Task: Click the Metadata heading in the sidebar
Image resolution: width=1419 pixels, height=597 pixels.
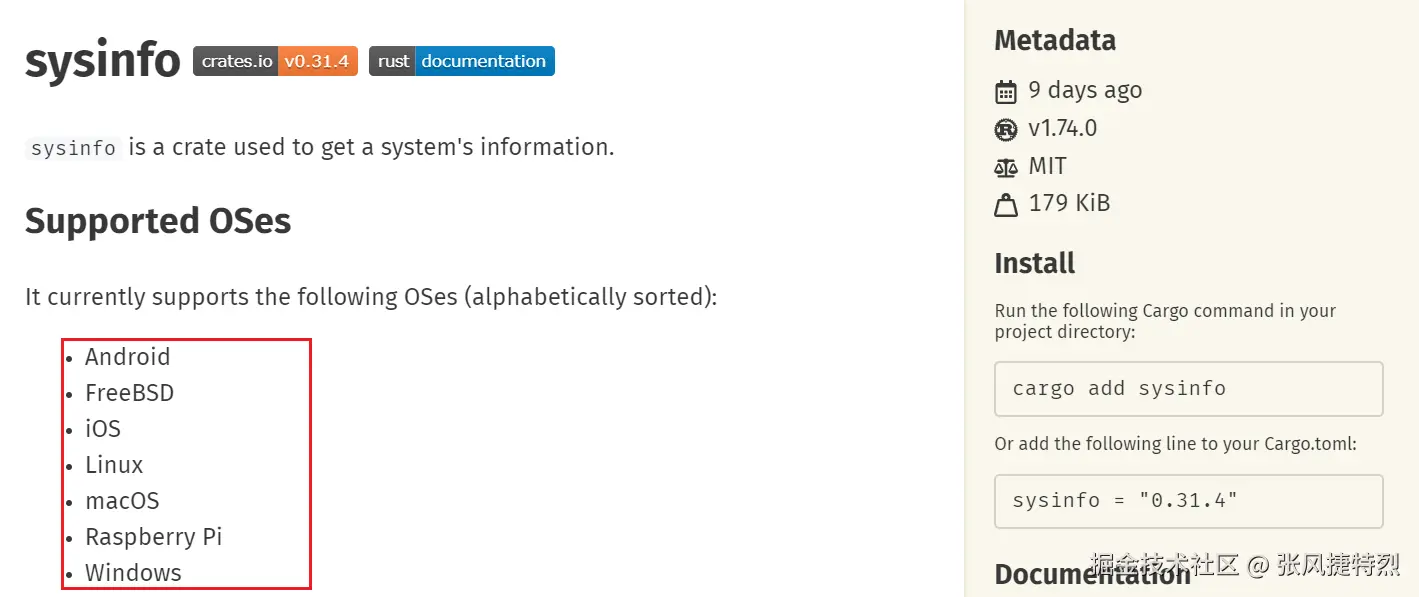Action: coord(1055,40)
